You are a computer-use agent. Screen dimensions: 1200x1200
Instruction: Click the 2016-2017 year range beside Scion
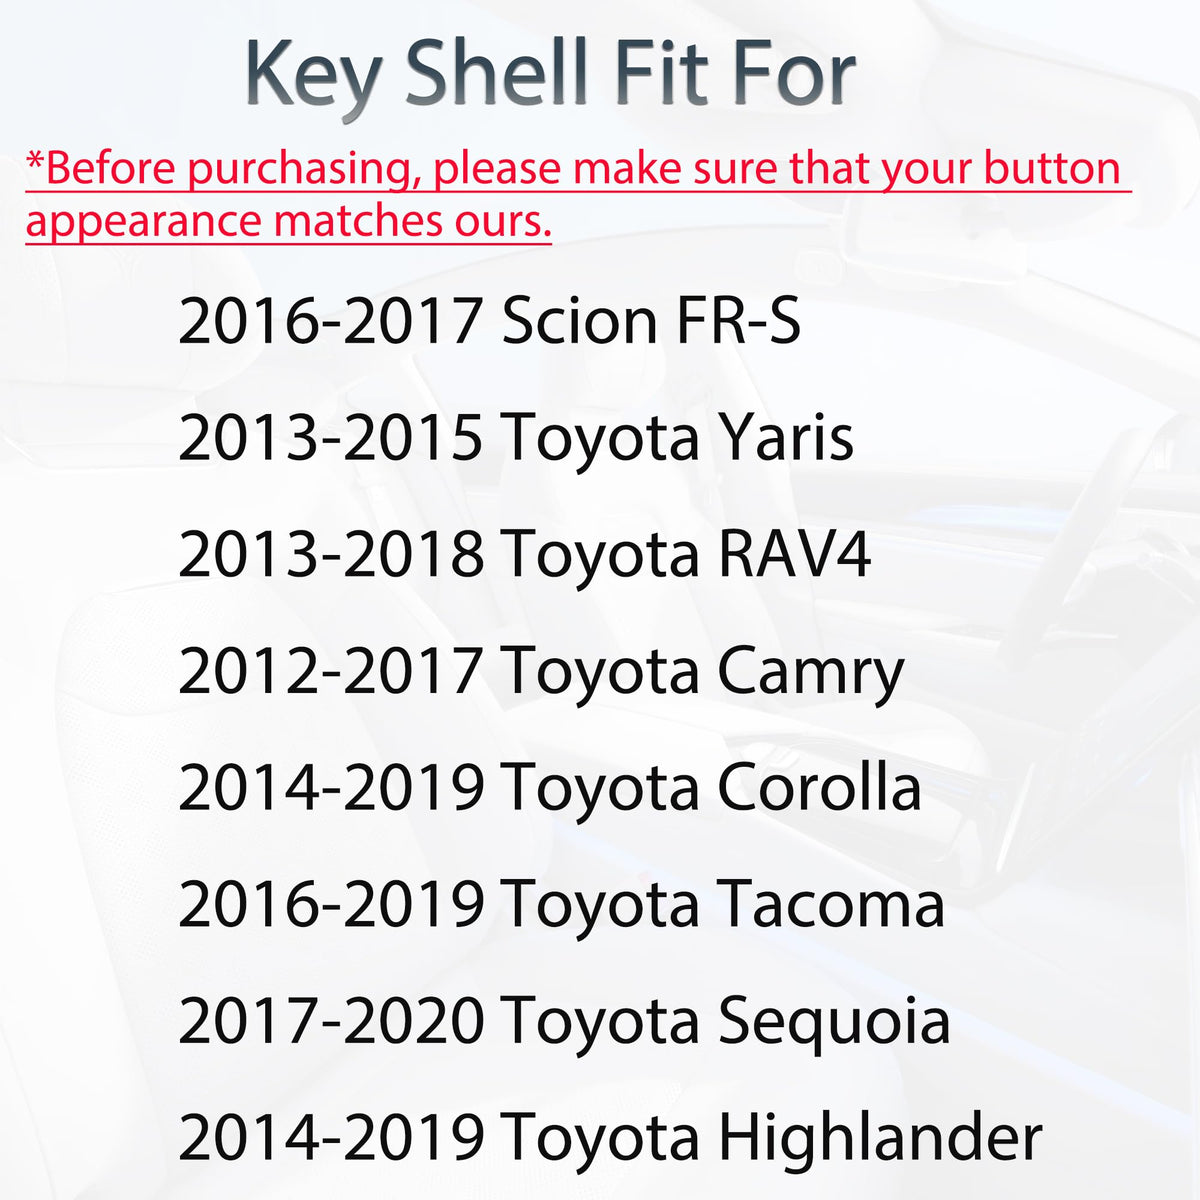[330, 322]
